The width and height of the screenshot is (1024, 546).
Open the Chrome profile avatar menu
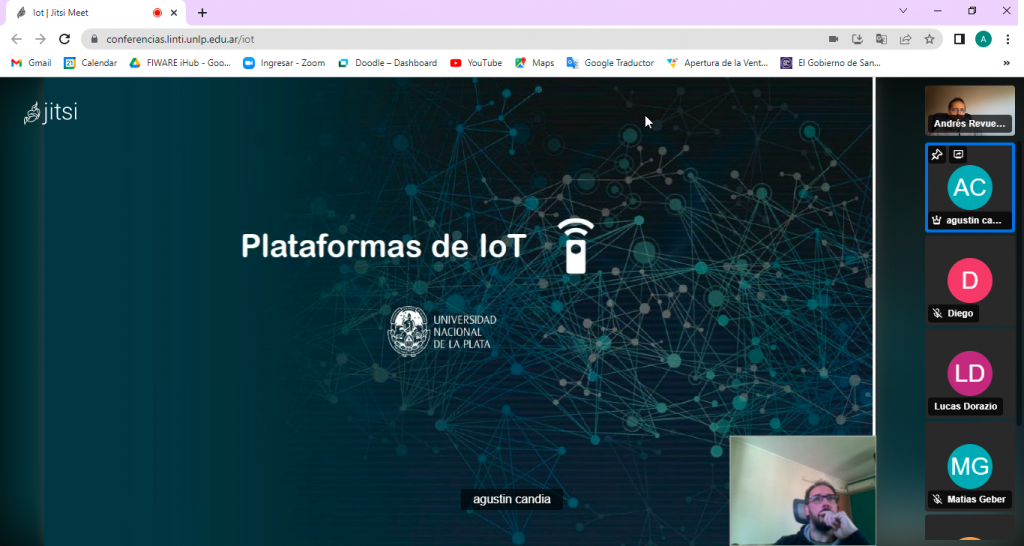(983, 39)
